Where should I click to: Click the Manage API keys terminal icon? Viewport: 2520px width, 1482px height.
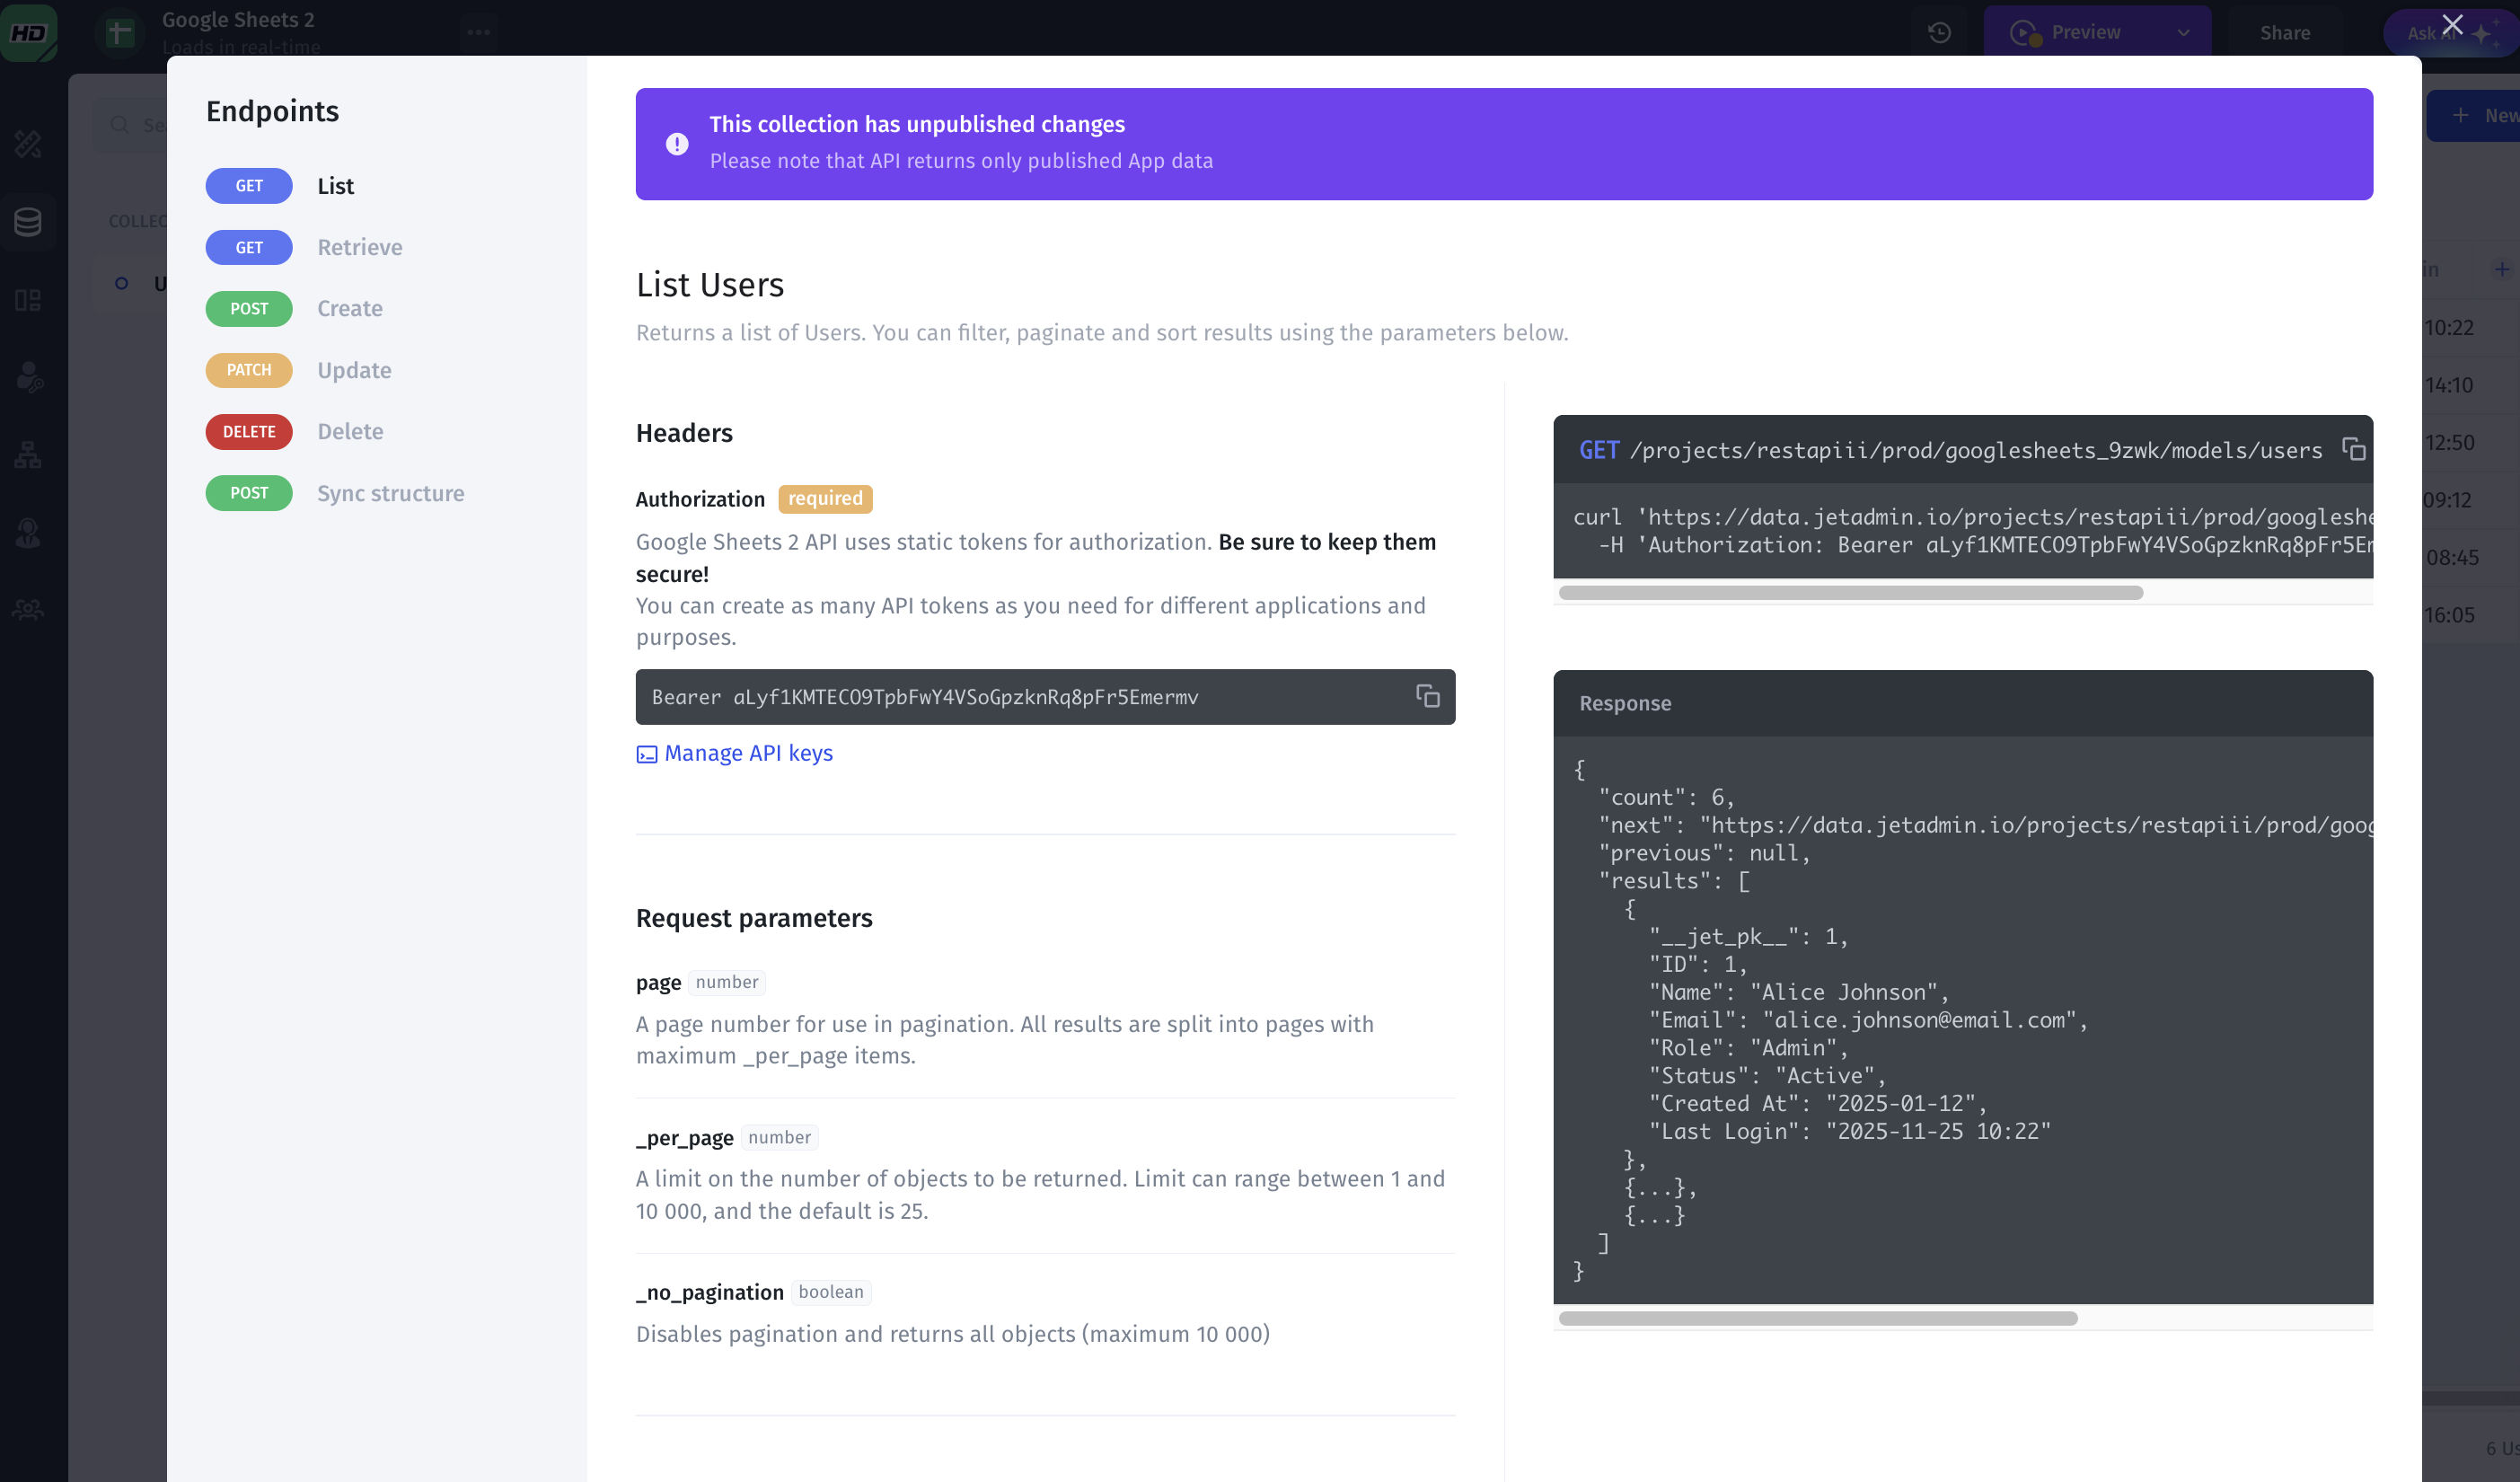click(646, 754)
